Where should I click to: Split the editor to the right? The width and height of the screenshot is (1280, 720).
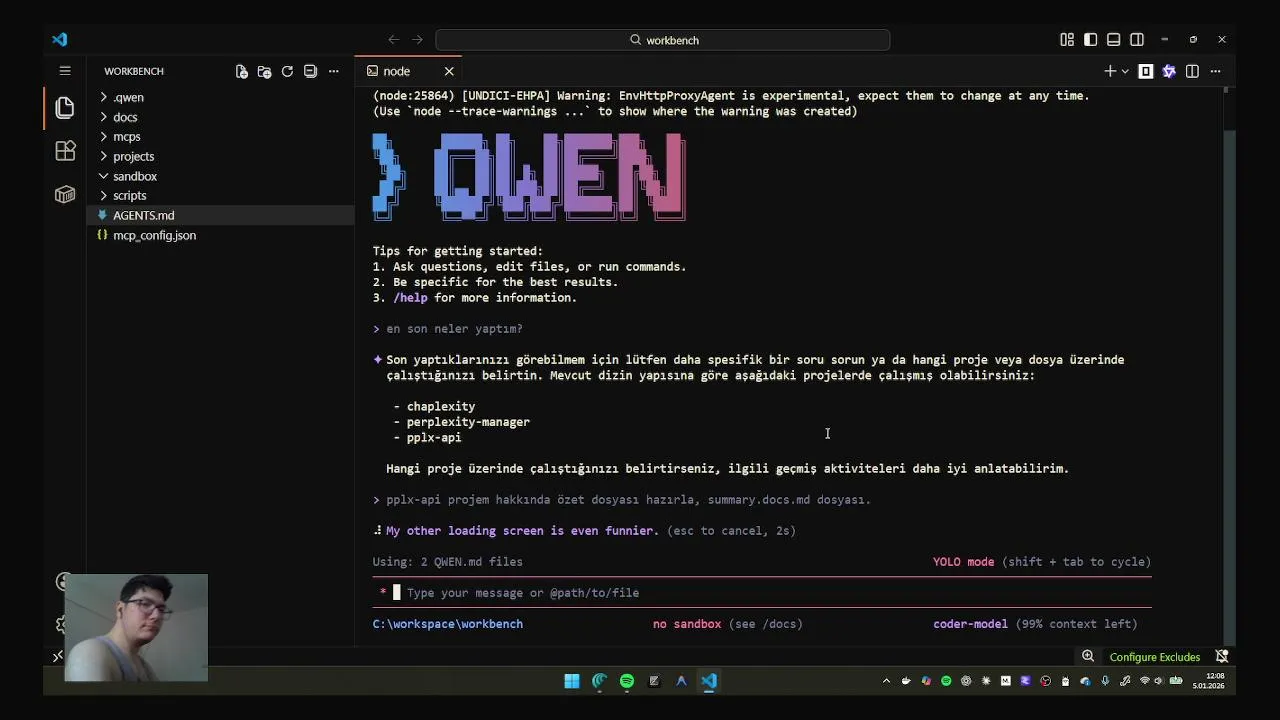coord(1192,71)
